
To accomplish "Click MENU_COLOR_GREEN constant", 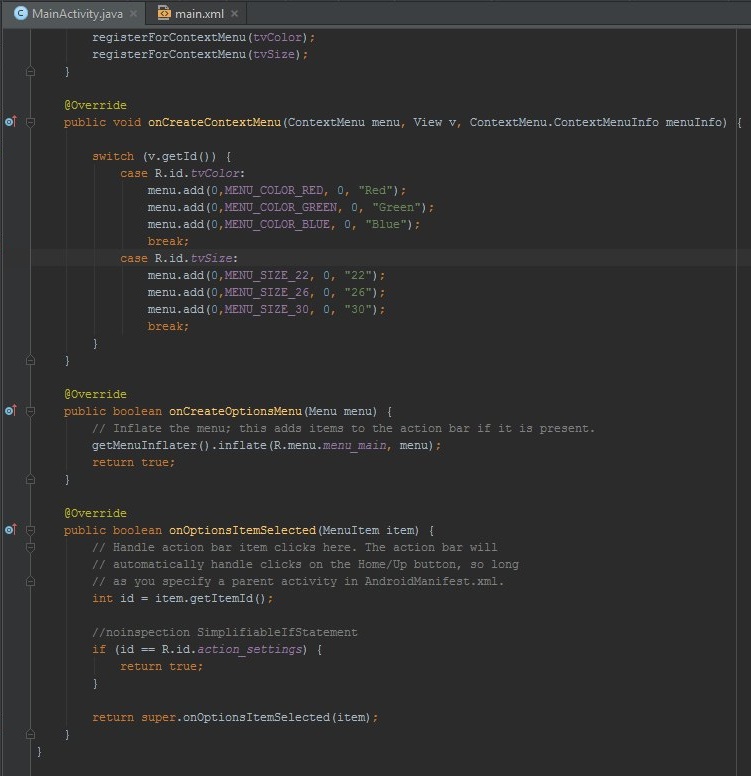I will pos(281,207).
